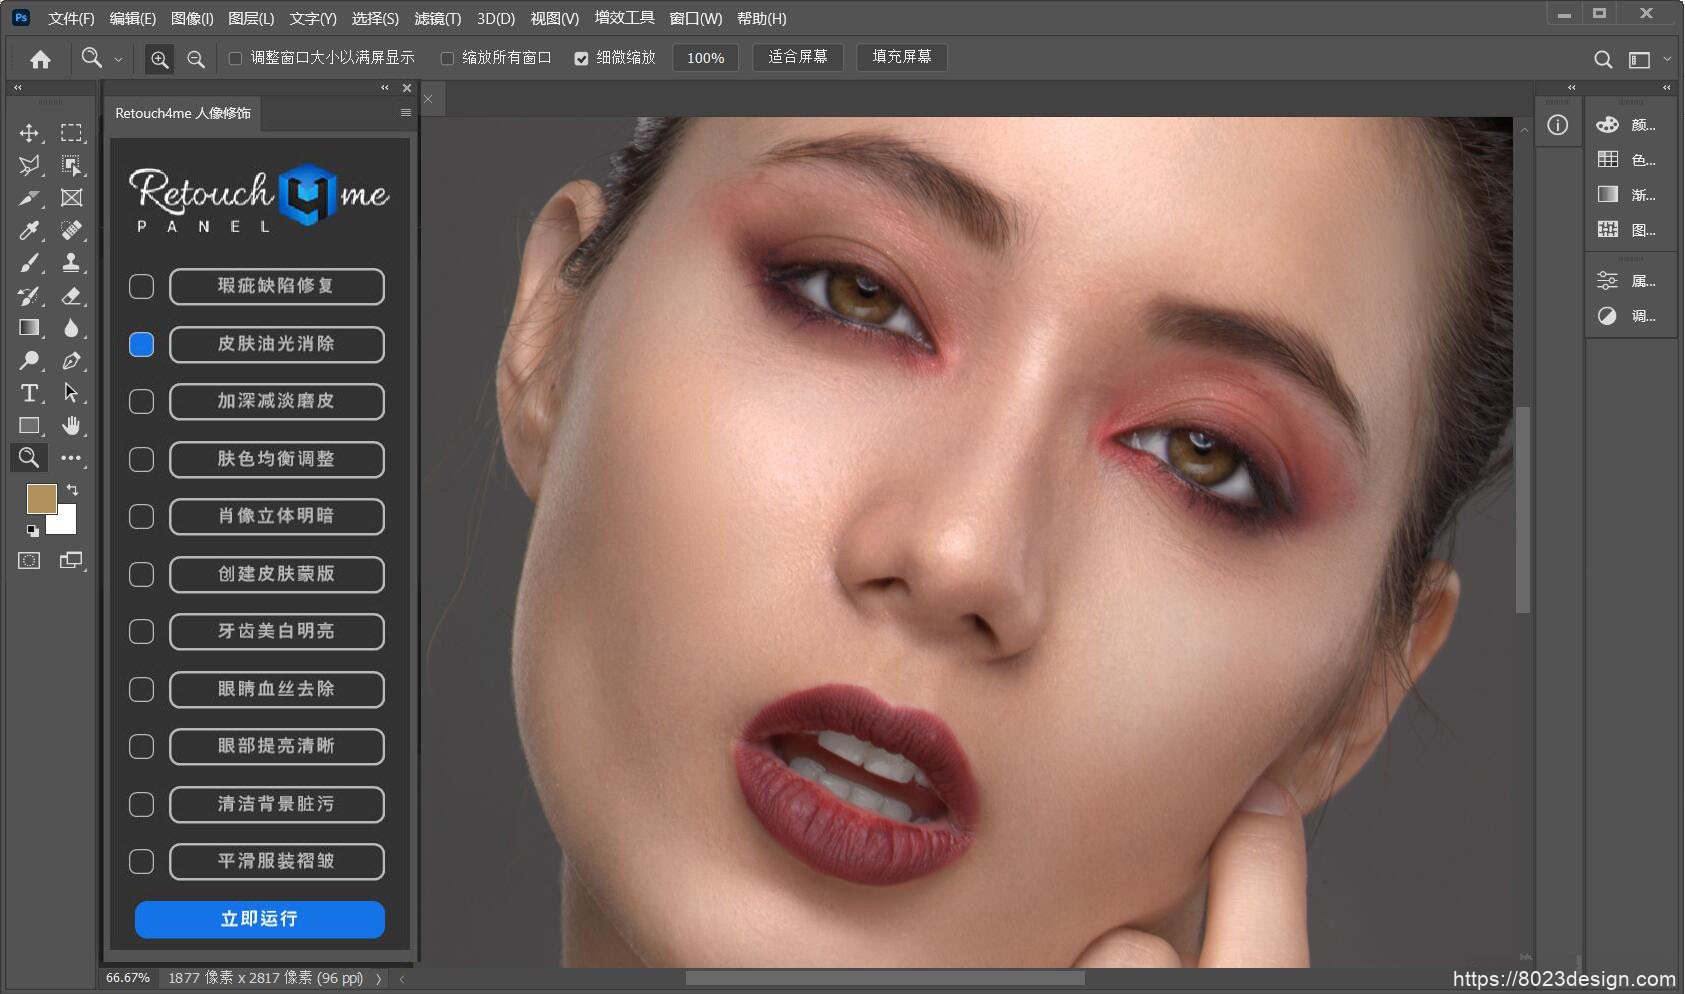Click the zoom-out magnifier icon

196,59
